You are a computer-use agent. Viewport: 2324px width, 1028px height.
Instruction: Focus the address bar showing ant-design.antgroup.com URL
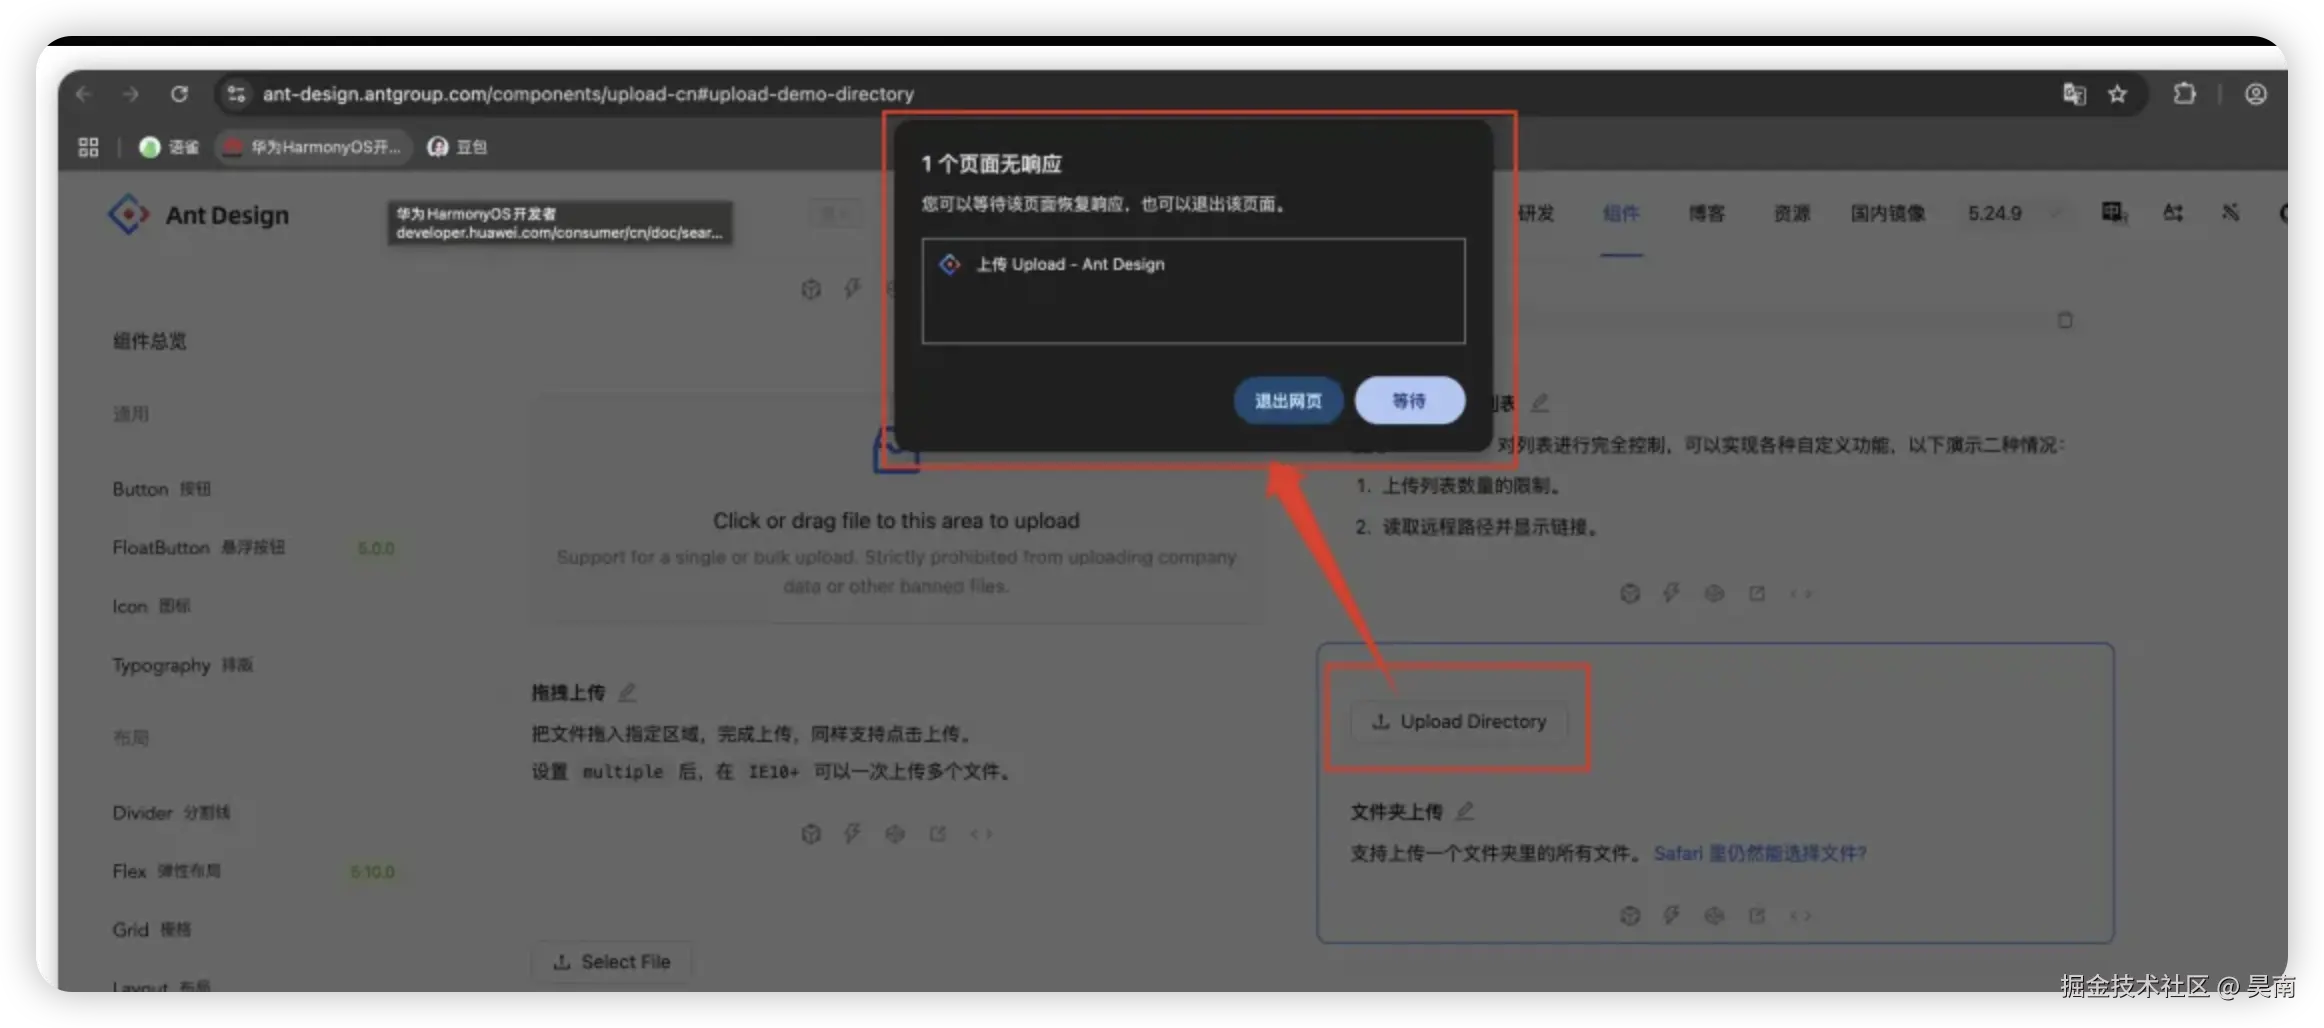click(588, 94)
